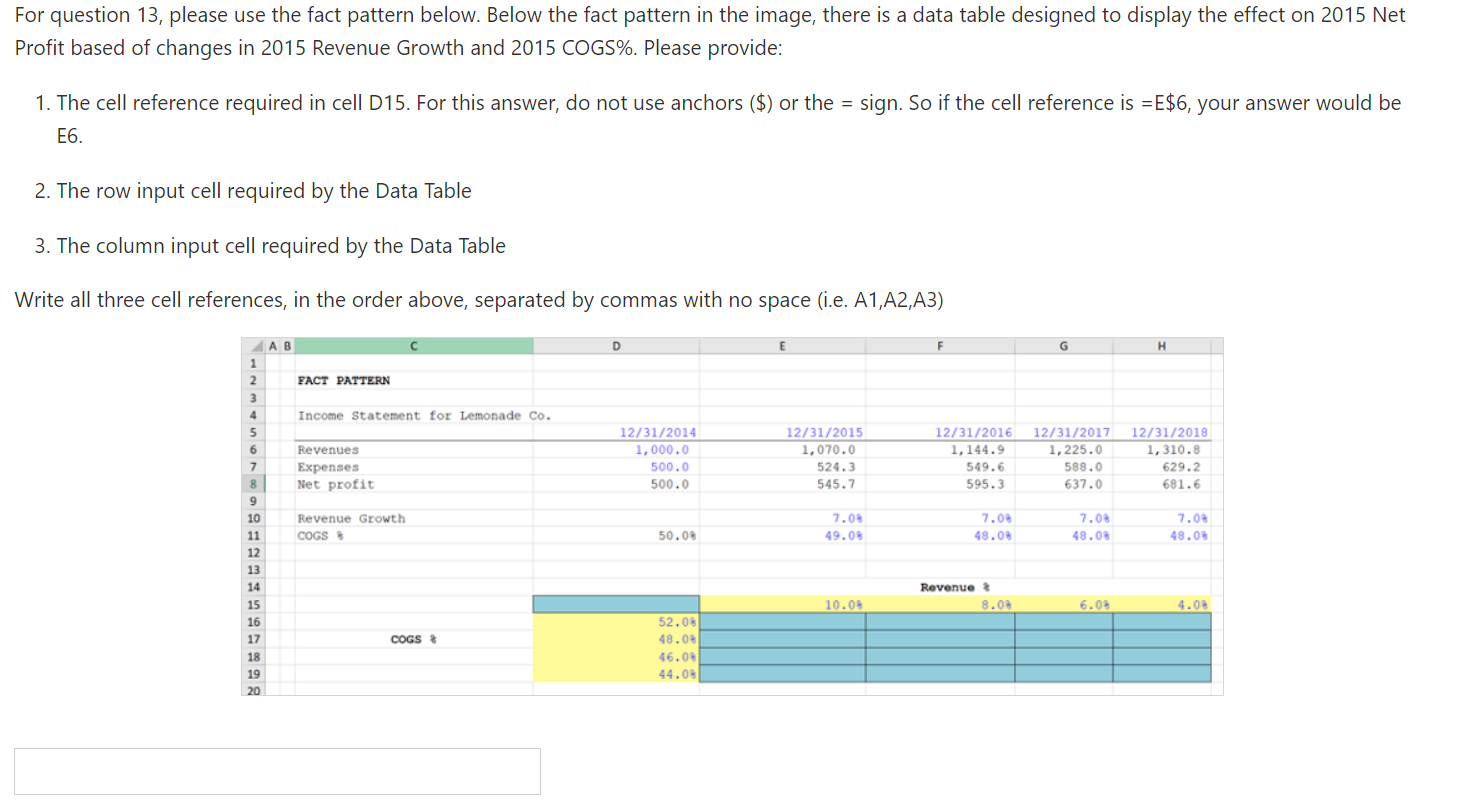The width and height of the screenshot is (1477, 807).
Task: Select the 50.0% COGS value
Action: pyautogui.click(x=678, y=535)
